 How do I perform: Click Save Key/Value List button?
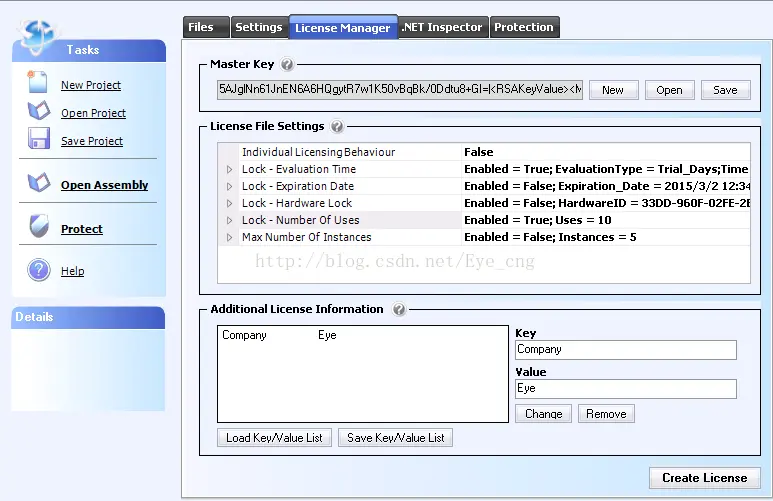click(x=395, y=437)
